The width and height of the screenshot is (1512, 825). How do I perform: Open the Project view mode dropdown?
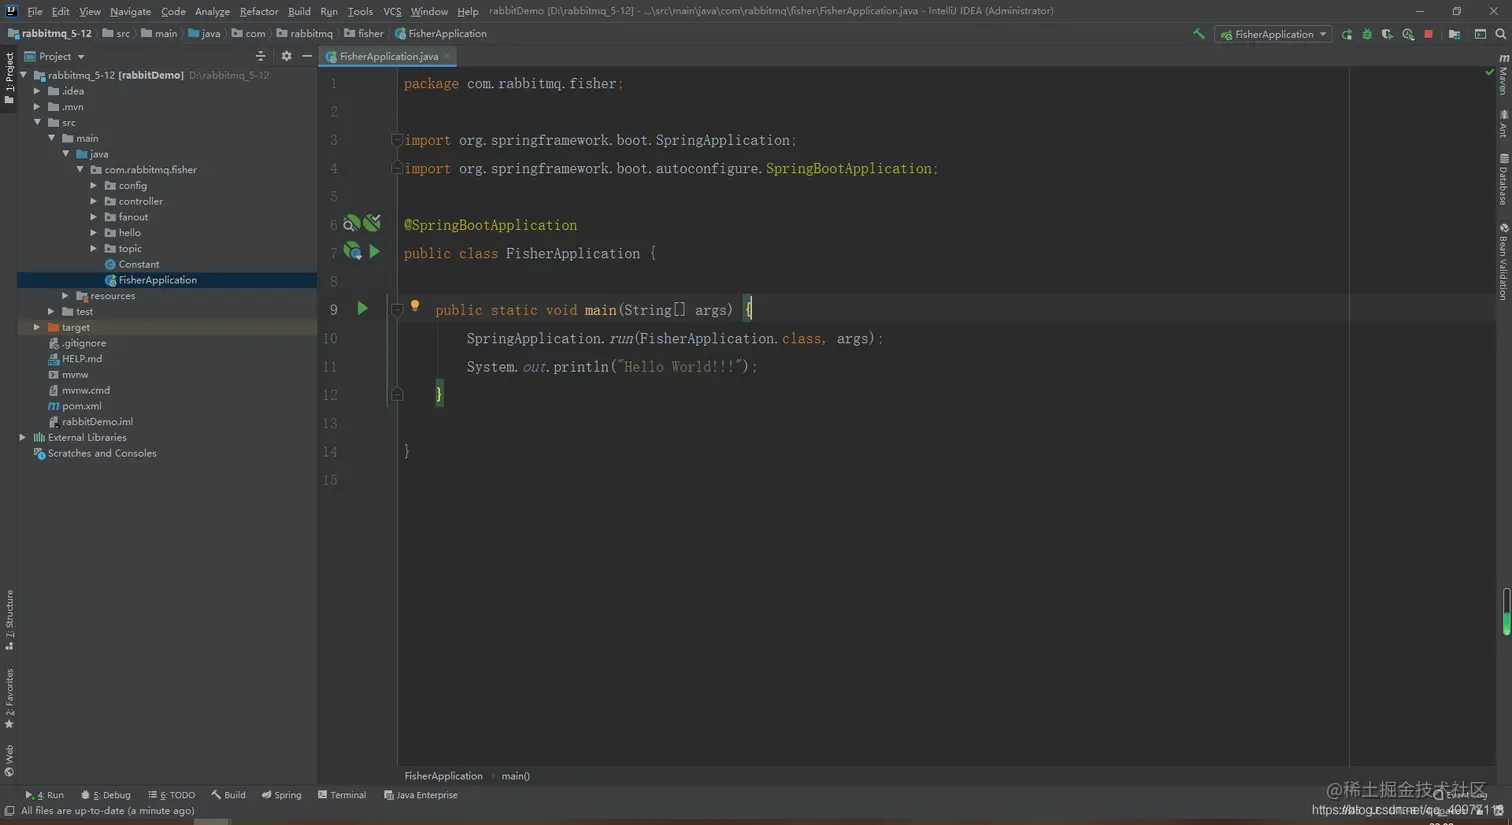(x=55, y=56)
